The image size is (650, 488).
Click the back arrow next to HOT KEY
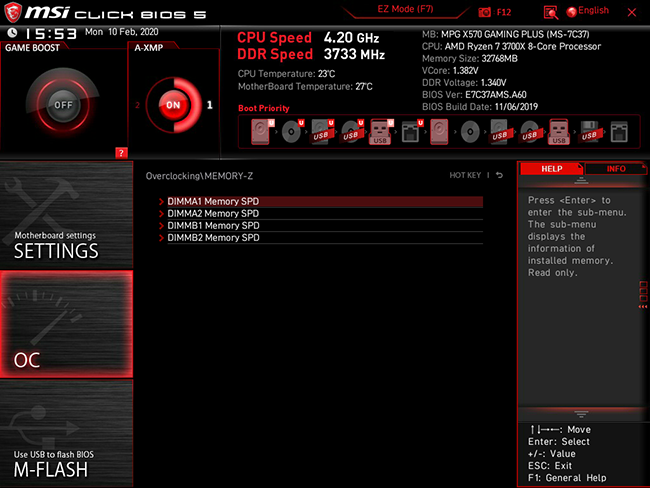pyautogui.click(x=500, y=175)
